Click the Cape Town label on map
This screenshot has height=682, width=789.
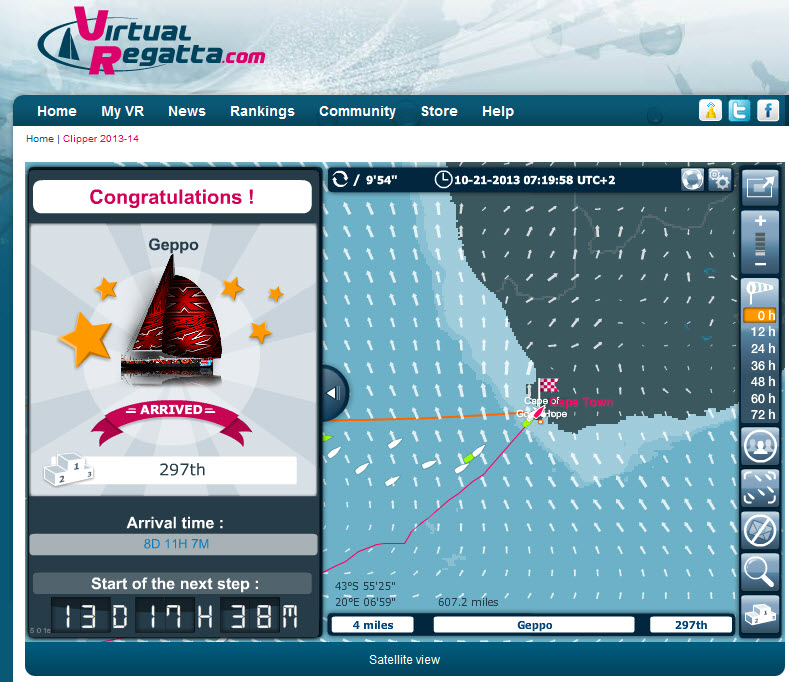581,402
